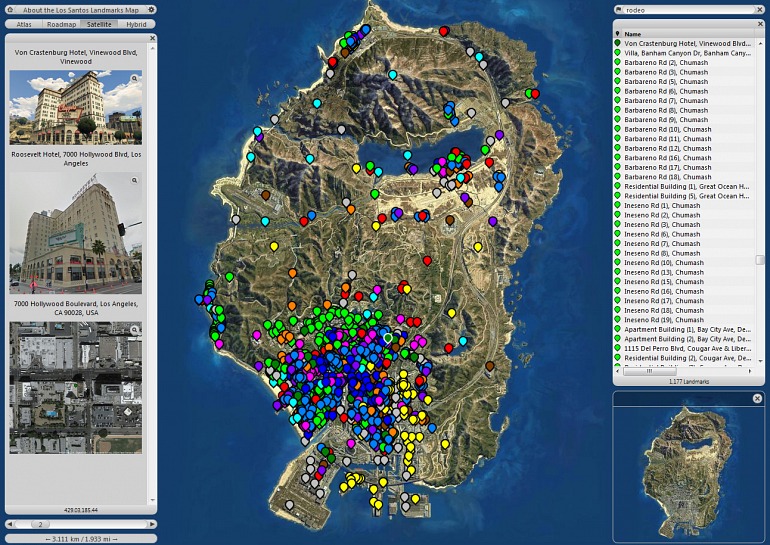Open About the Los Santos Landmarks Map

(x=81, y=10)
